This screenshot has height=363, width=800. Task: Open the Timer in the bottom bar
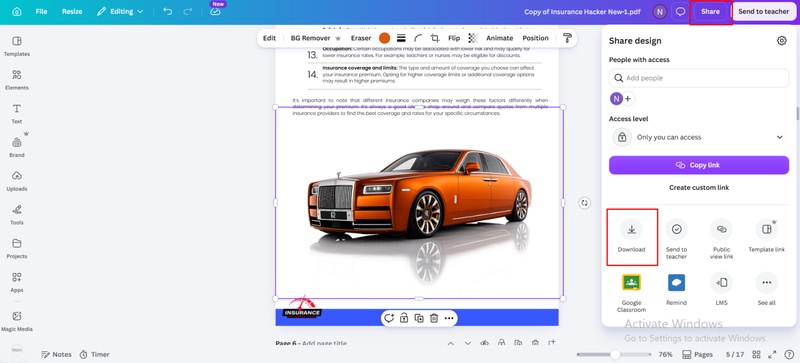tap(94, 354)
